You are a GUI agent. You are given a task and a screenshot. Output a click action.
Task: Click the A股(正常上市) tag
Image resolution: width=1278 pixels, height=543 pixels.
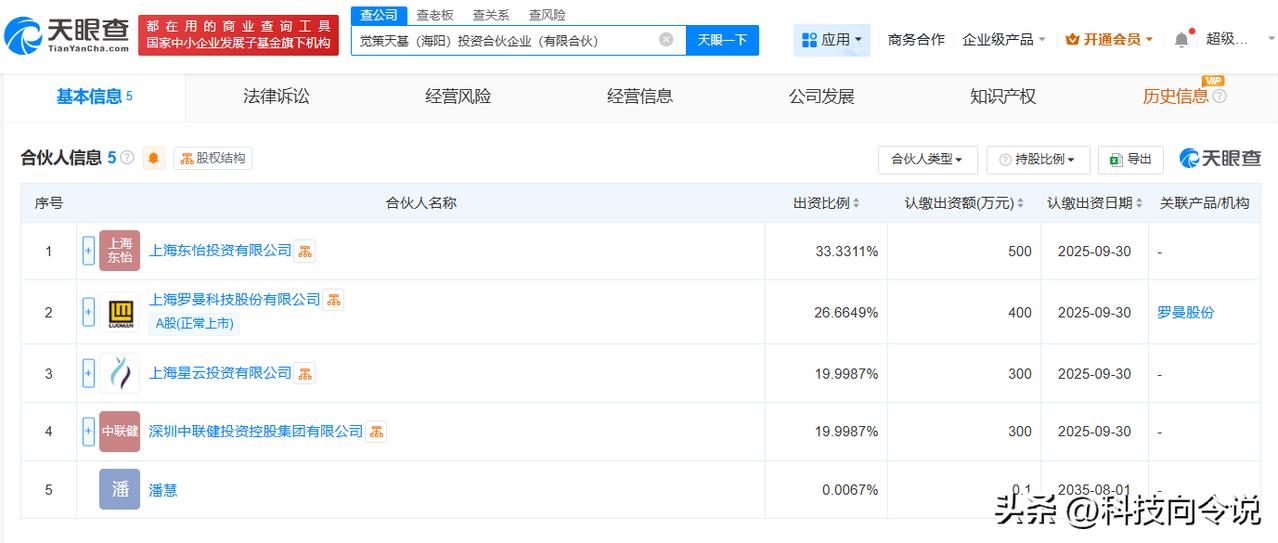point(195,324)
